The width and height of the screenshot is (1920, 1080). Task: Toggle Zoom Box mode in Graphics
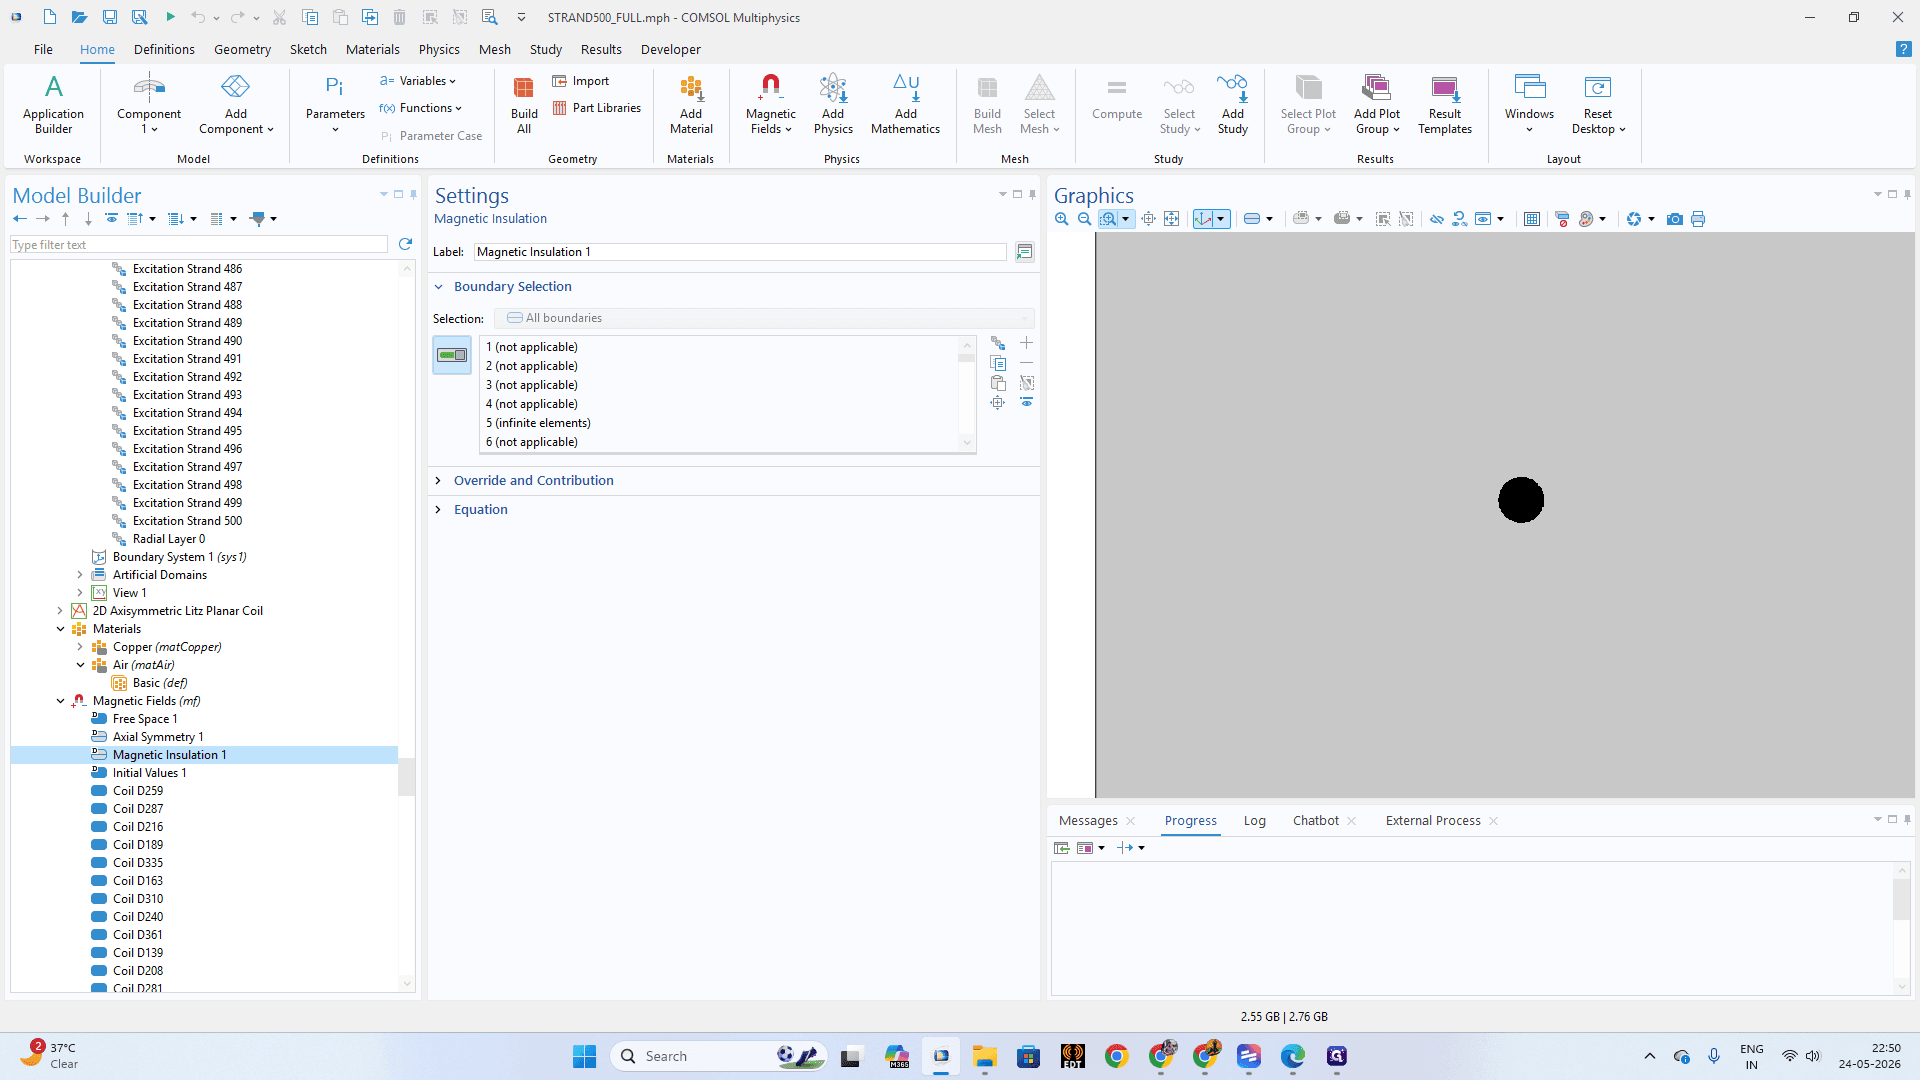coord(1108,219)
